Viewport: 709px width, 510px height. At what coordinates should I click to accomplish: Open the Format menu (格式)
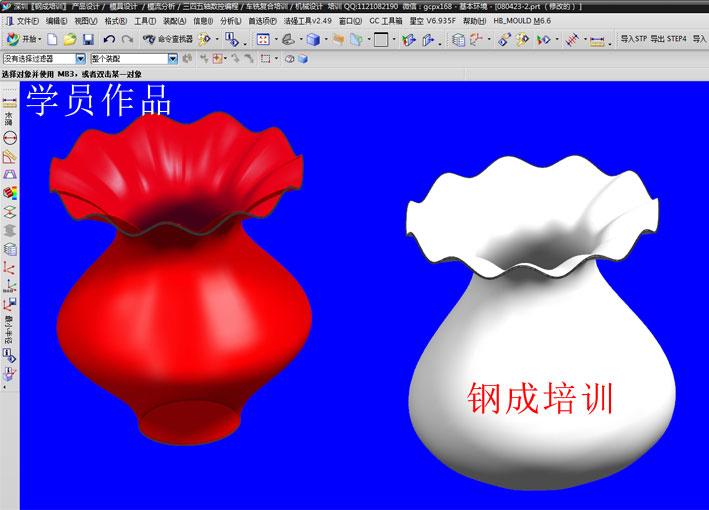[116, 21]
